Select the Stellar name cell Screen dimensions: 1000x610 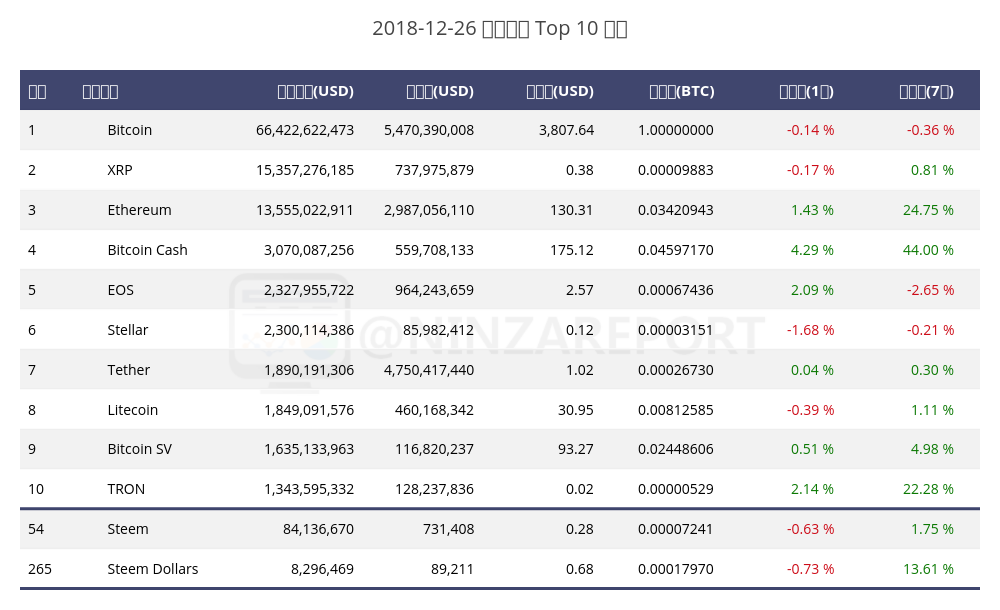click(128, 330)
